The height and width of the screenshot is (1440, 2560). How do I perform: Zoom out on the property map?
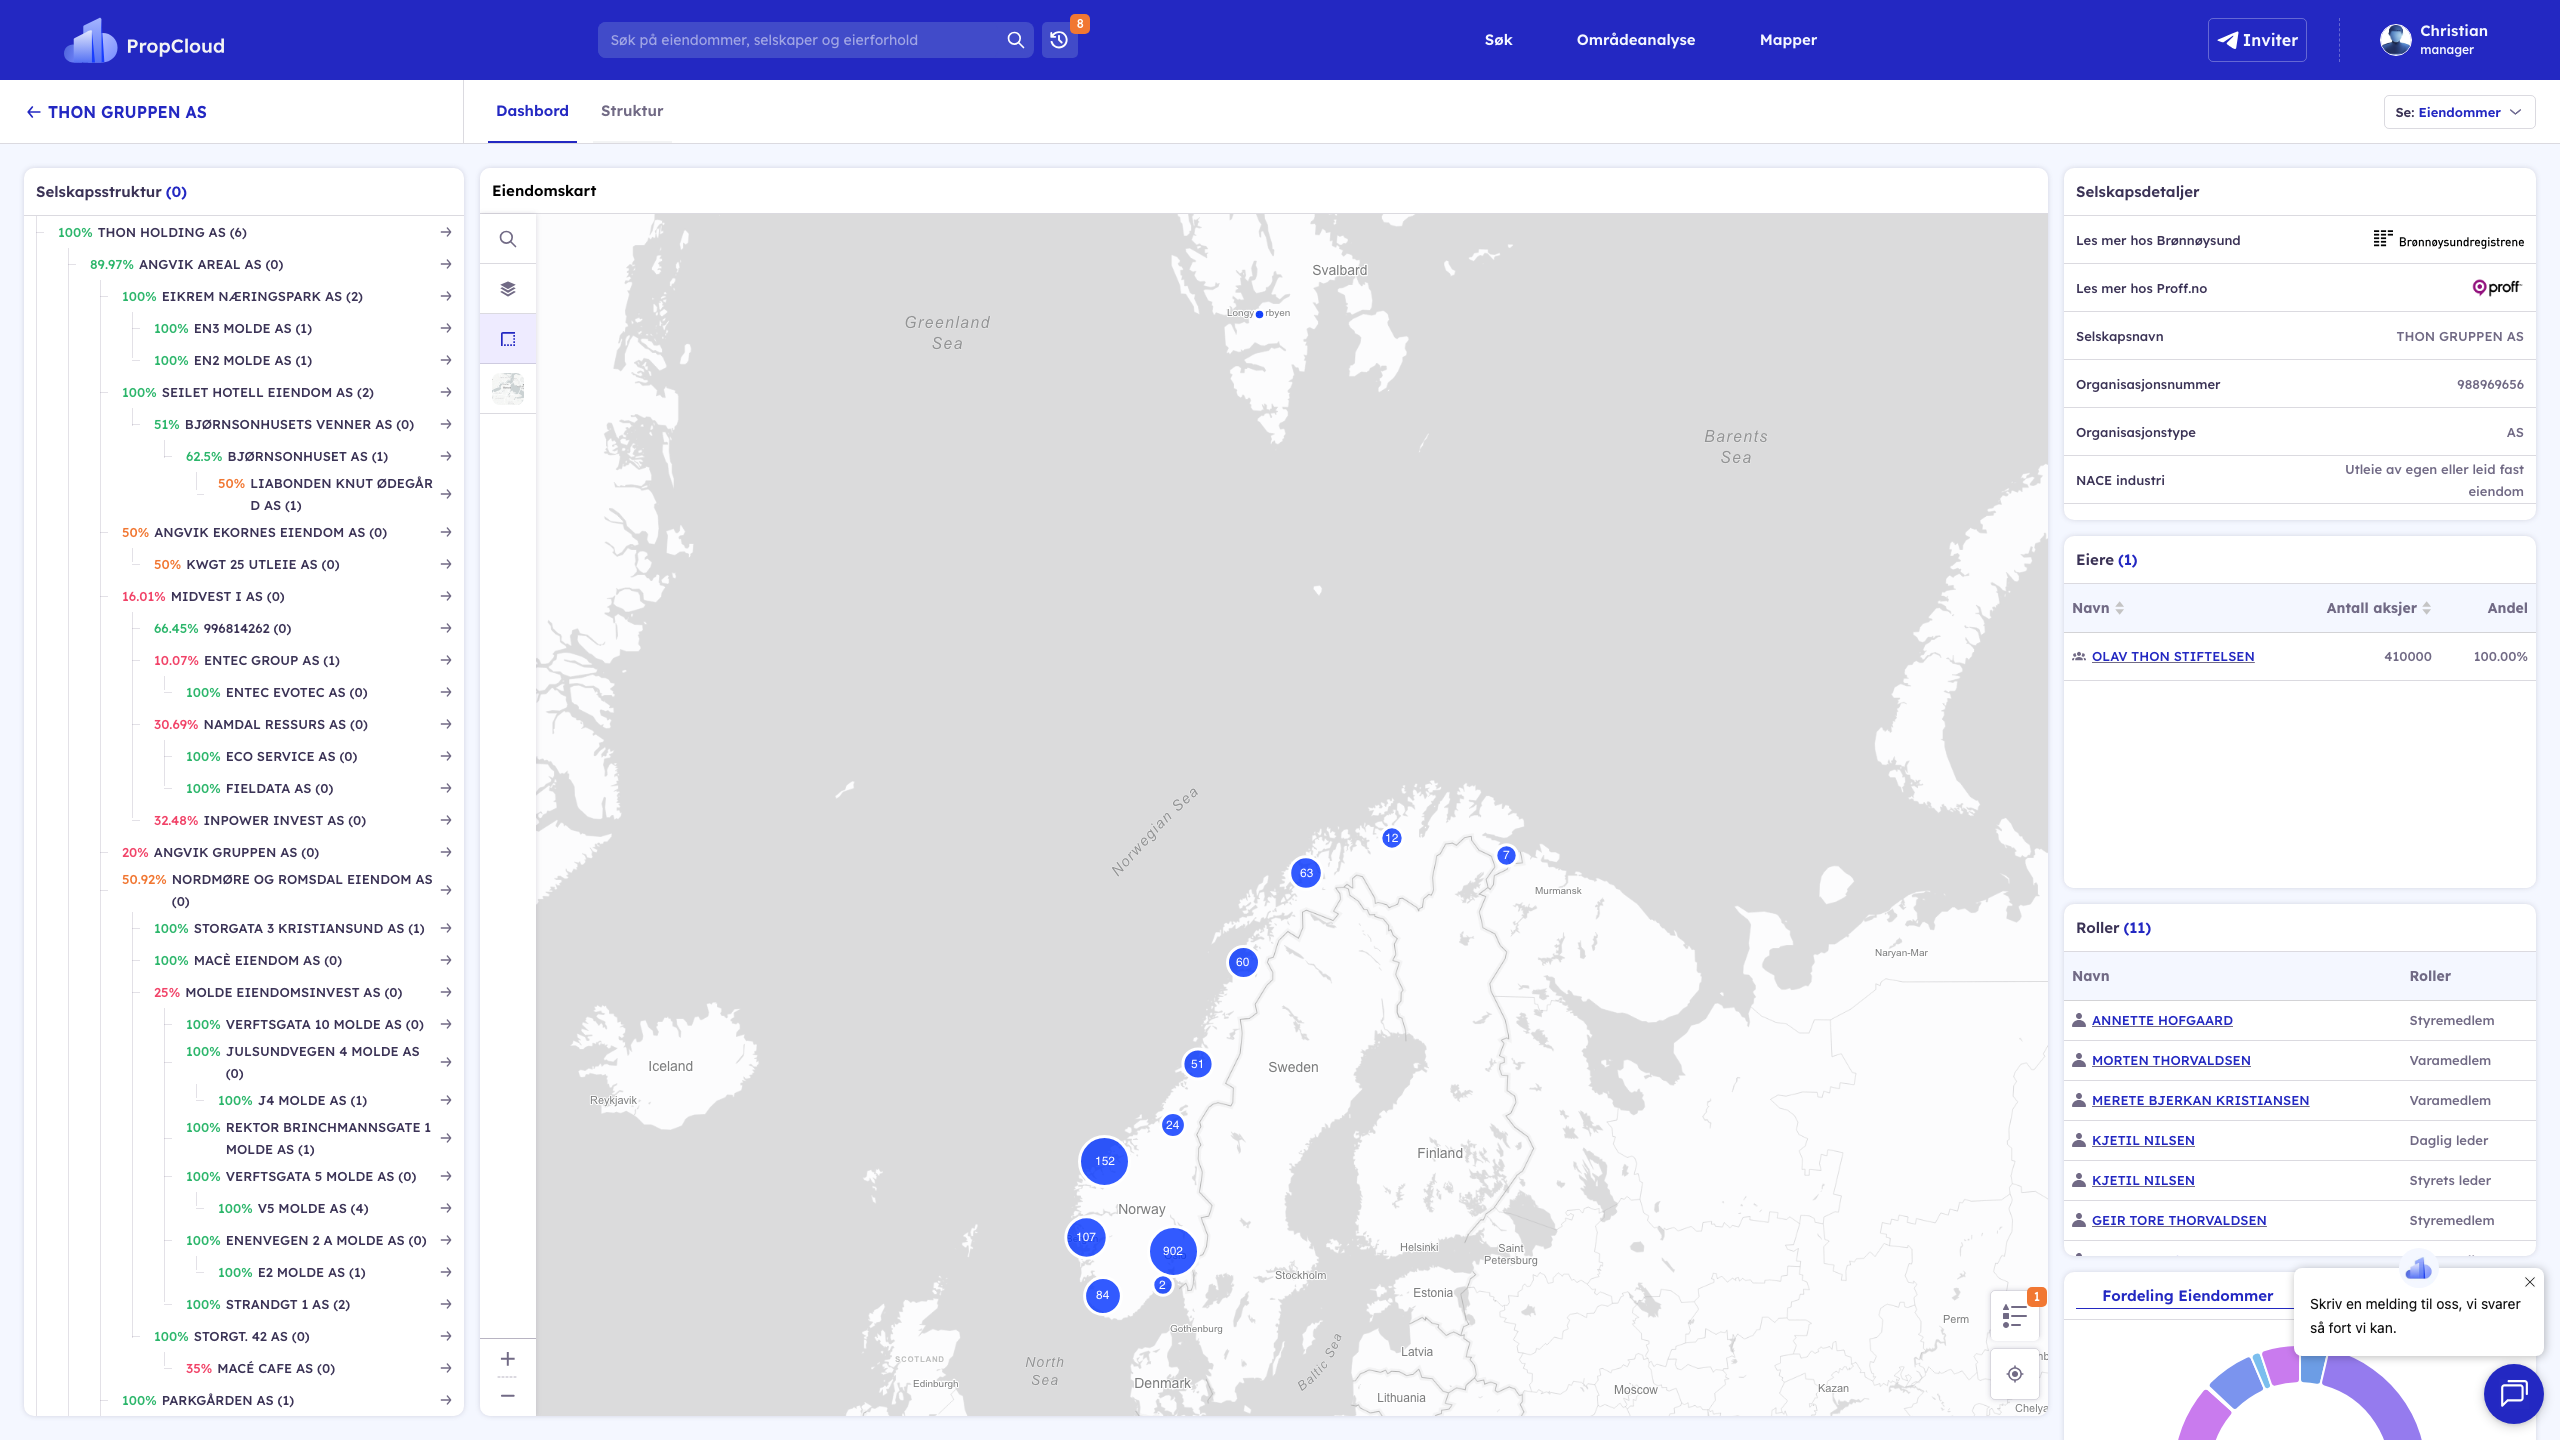(x=508, y=1396)
